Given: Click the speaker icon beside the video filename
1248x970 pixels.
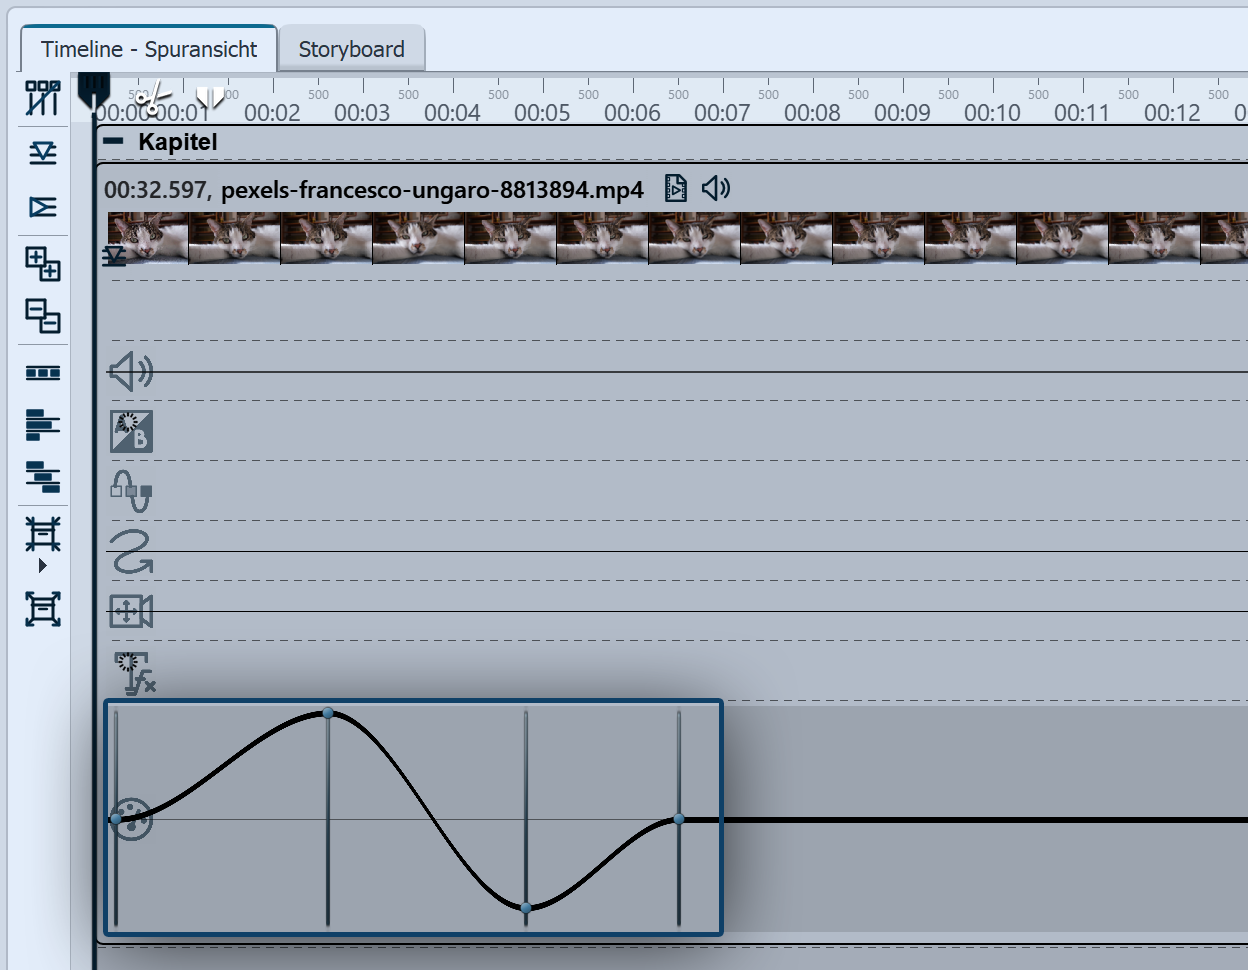Looking at the screenshot, I should [715, 188].
